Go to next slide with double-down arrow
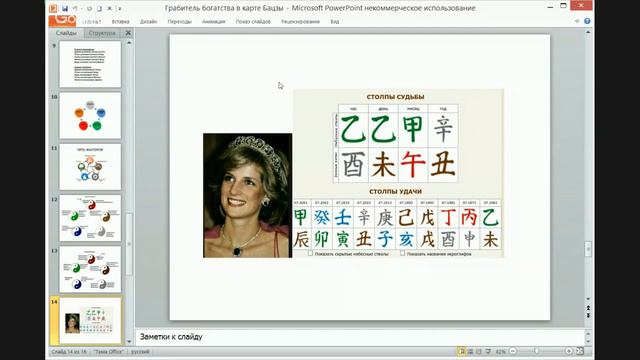Image resolution: width=640 pixels, height=360 pixels. pos(588,316)
